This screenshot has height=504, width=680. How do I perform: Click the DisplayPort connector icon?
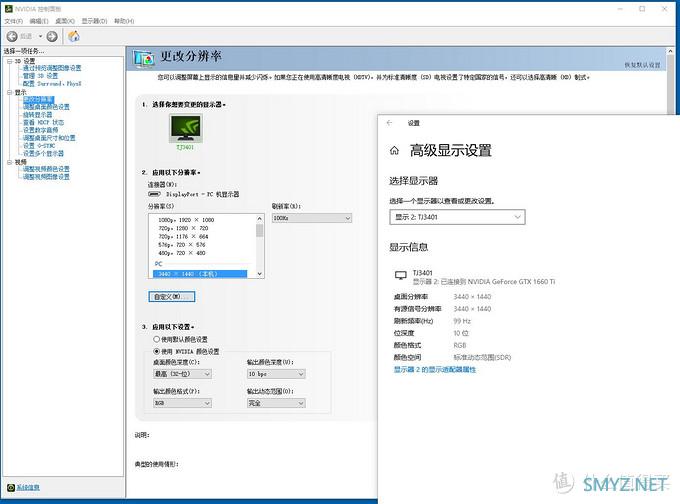pyautogui.click(x=154, y=194)
